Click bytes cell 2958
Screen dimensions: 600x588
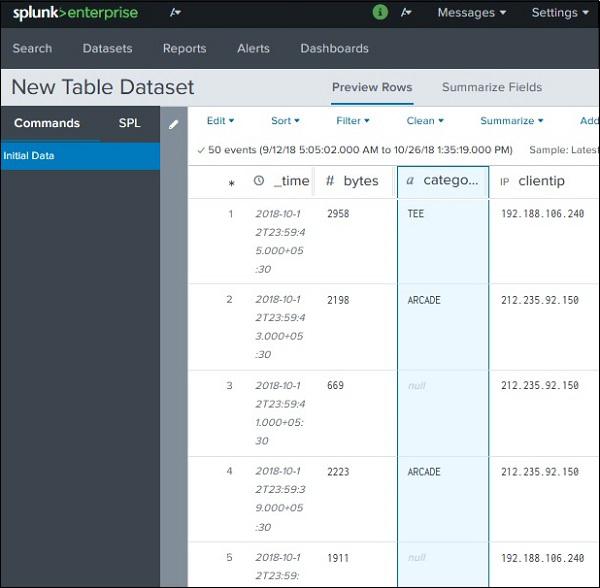[x=338, y=213]
